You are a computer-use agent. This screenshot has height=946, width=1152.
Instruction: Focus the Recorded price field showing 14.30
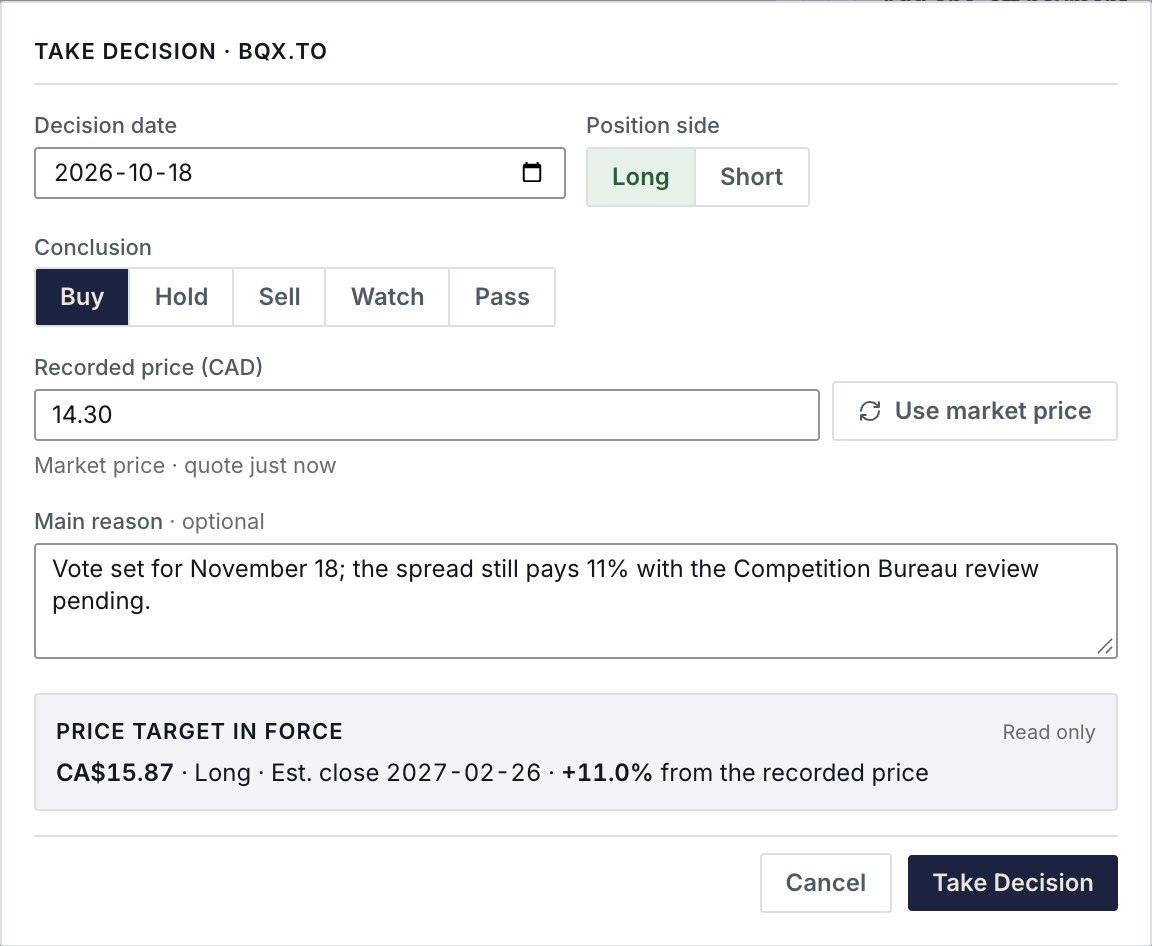427,415
